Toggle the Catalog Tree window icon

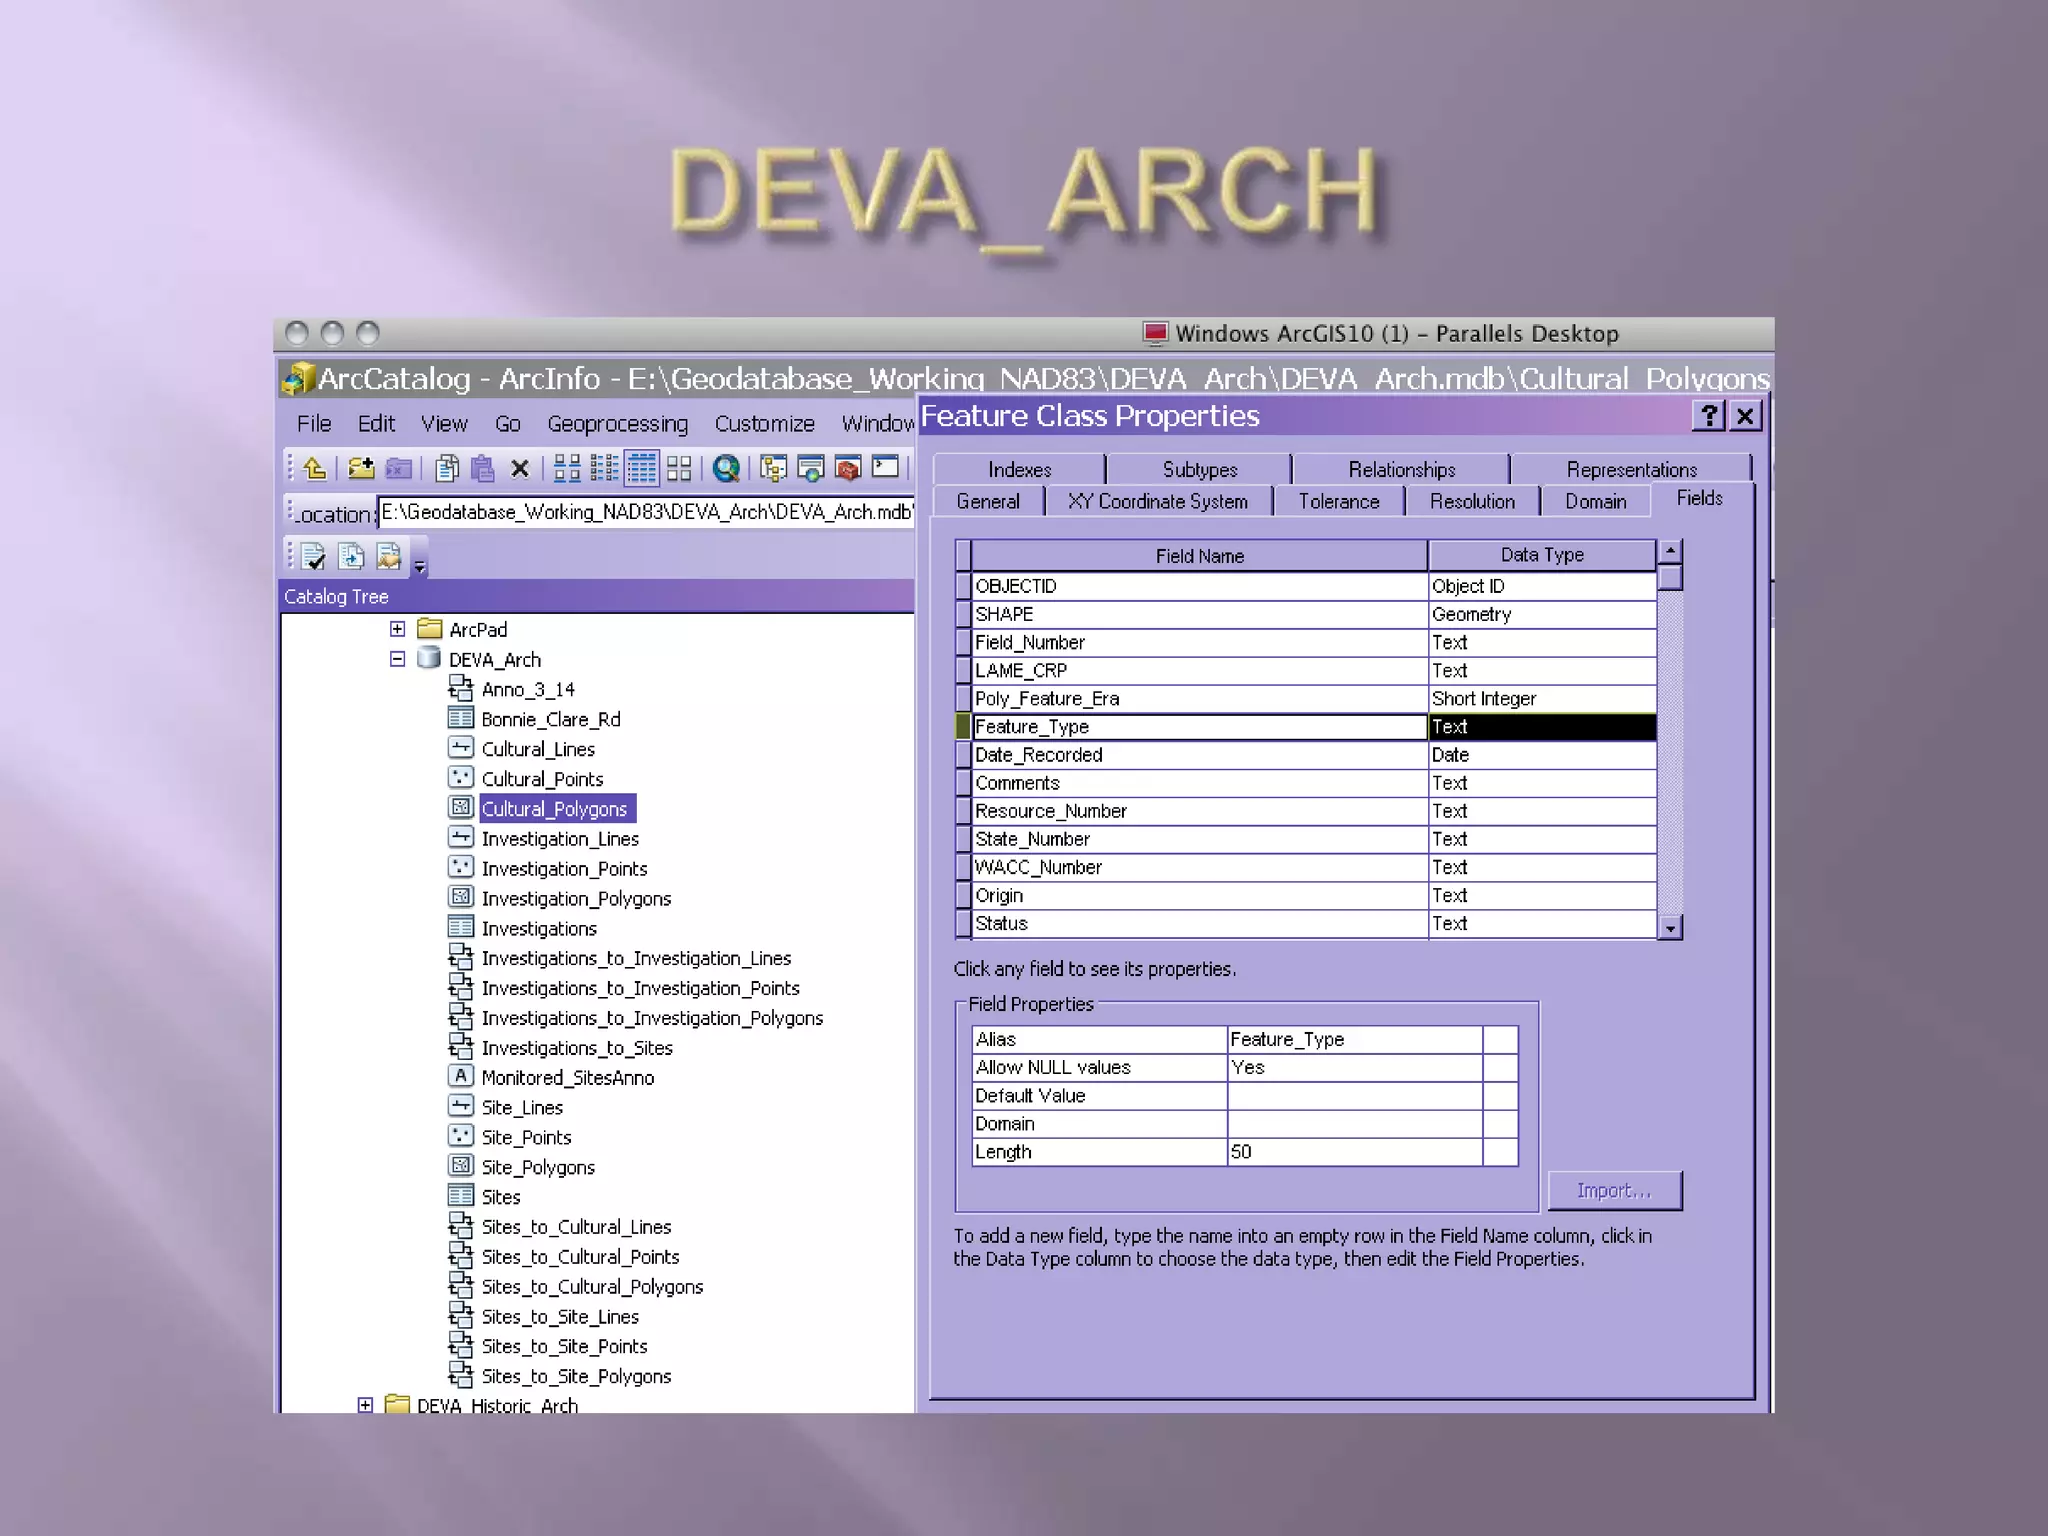pos(773,468)
